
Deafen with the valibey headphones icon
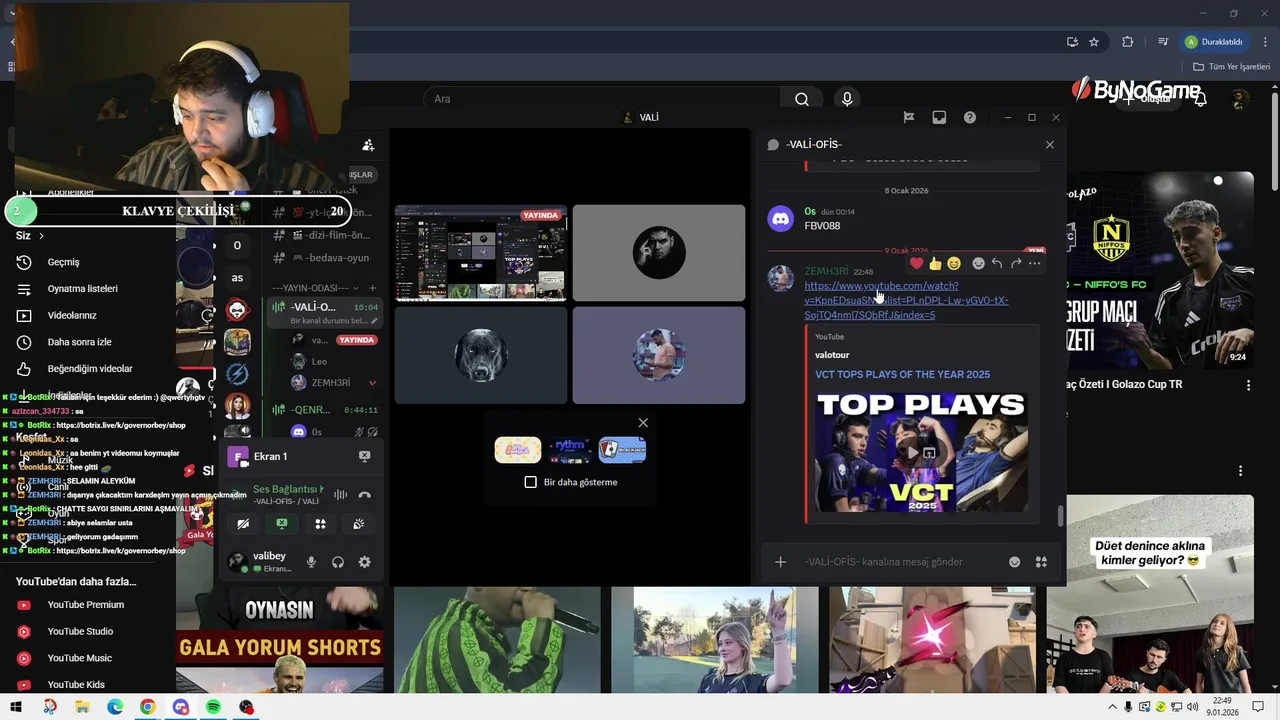point(338,562)
